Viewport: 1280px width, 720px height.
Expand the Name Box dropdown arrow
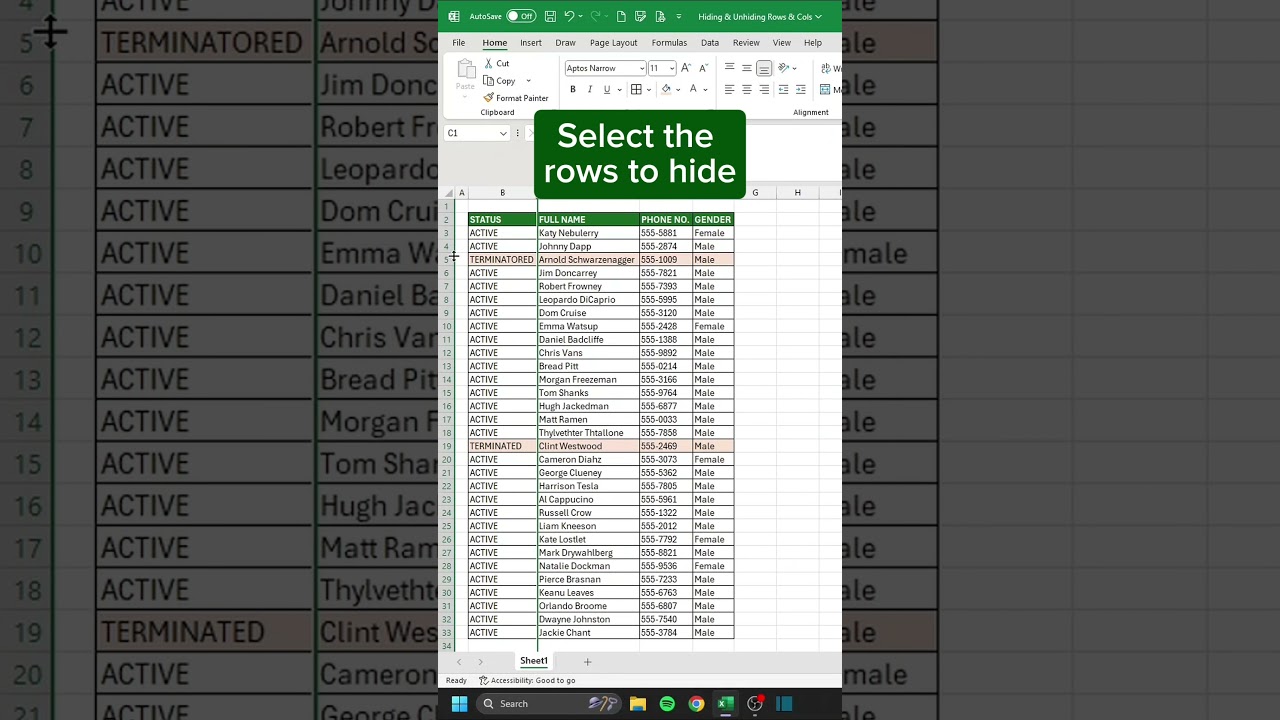coord(503,133)
